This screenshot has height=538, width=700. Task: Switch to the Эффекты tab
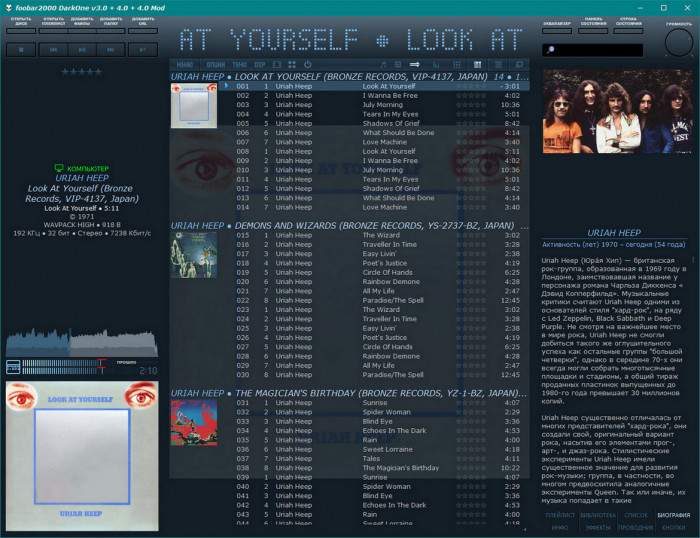point(598,527)
